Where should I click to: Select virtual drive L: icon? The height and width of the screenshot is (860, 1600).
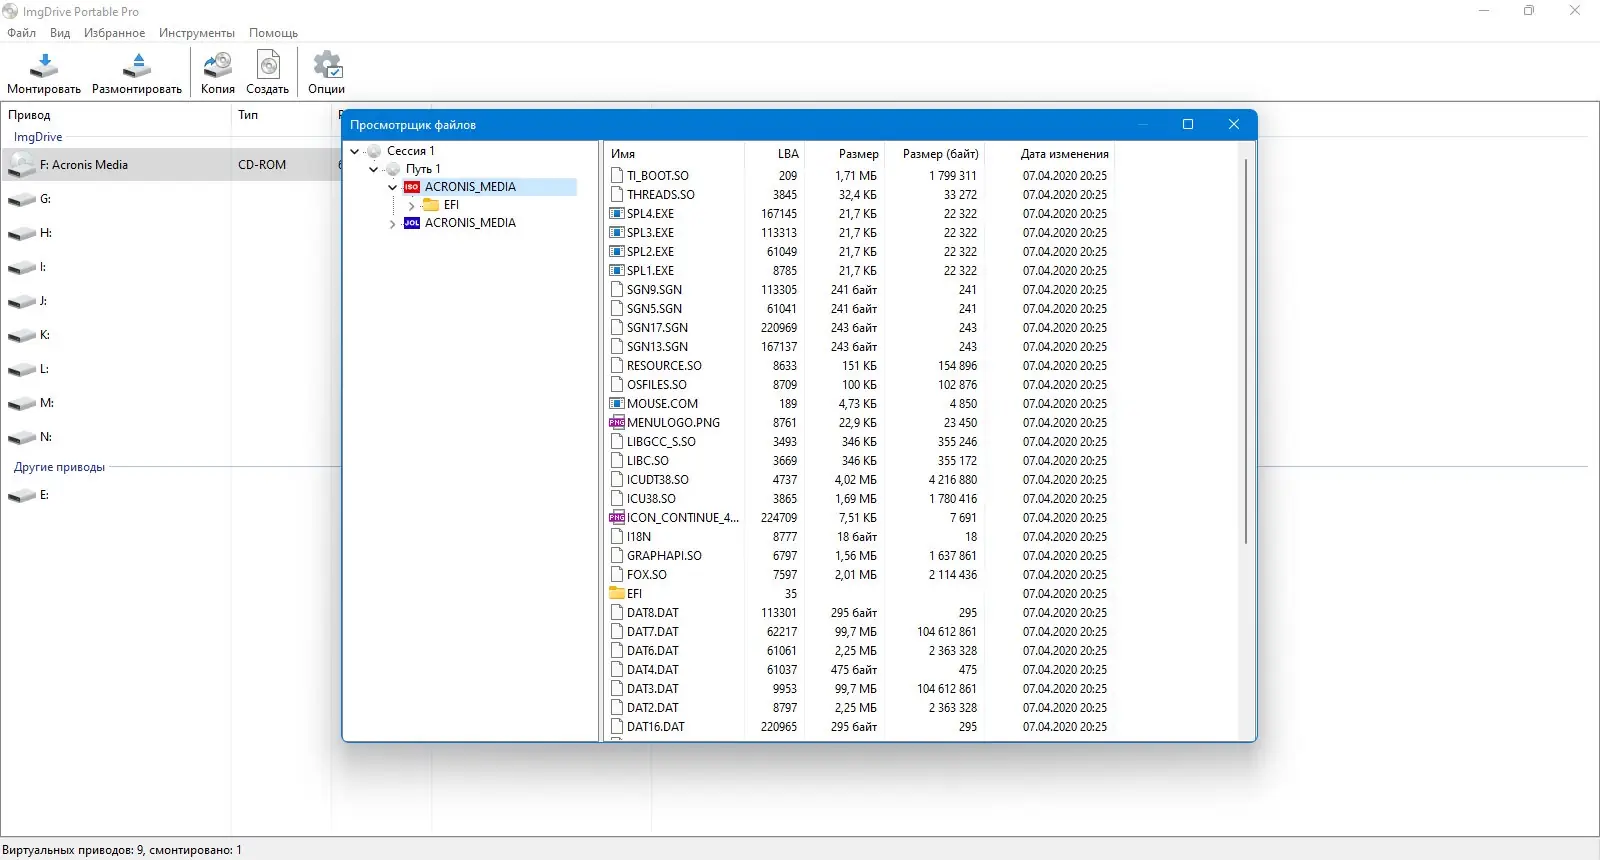(x=21, y=370)
